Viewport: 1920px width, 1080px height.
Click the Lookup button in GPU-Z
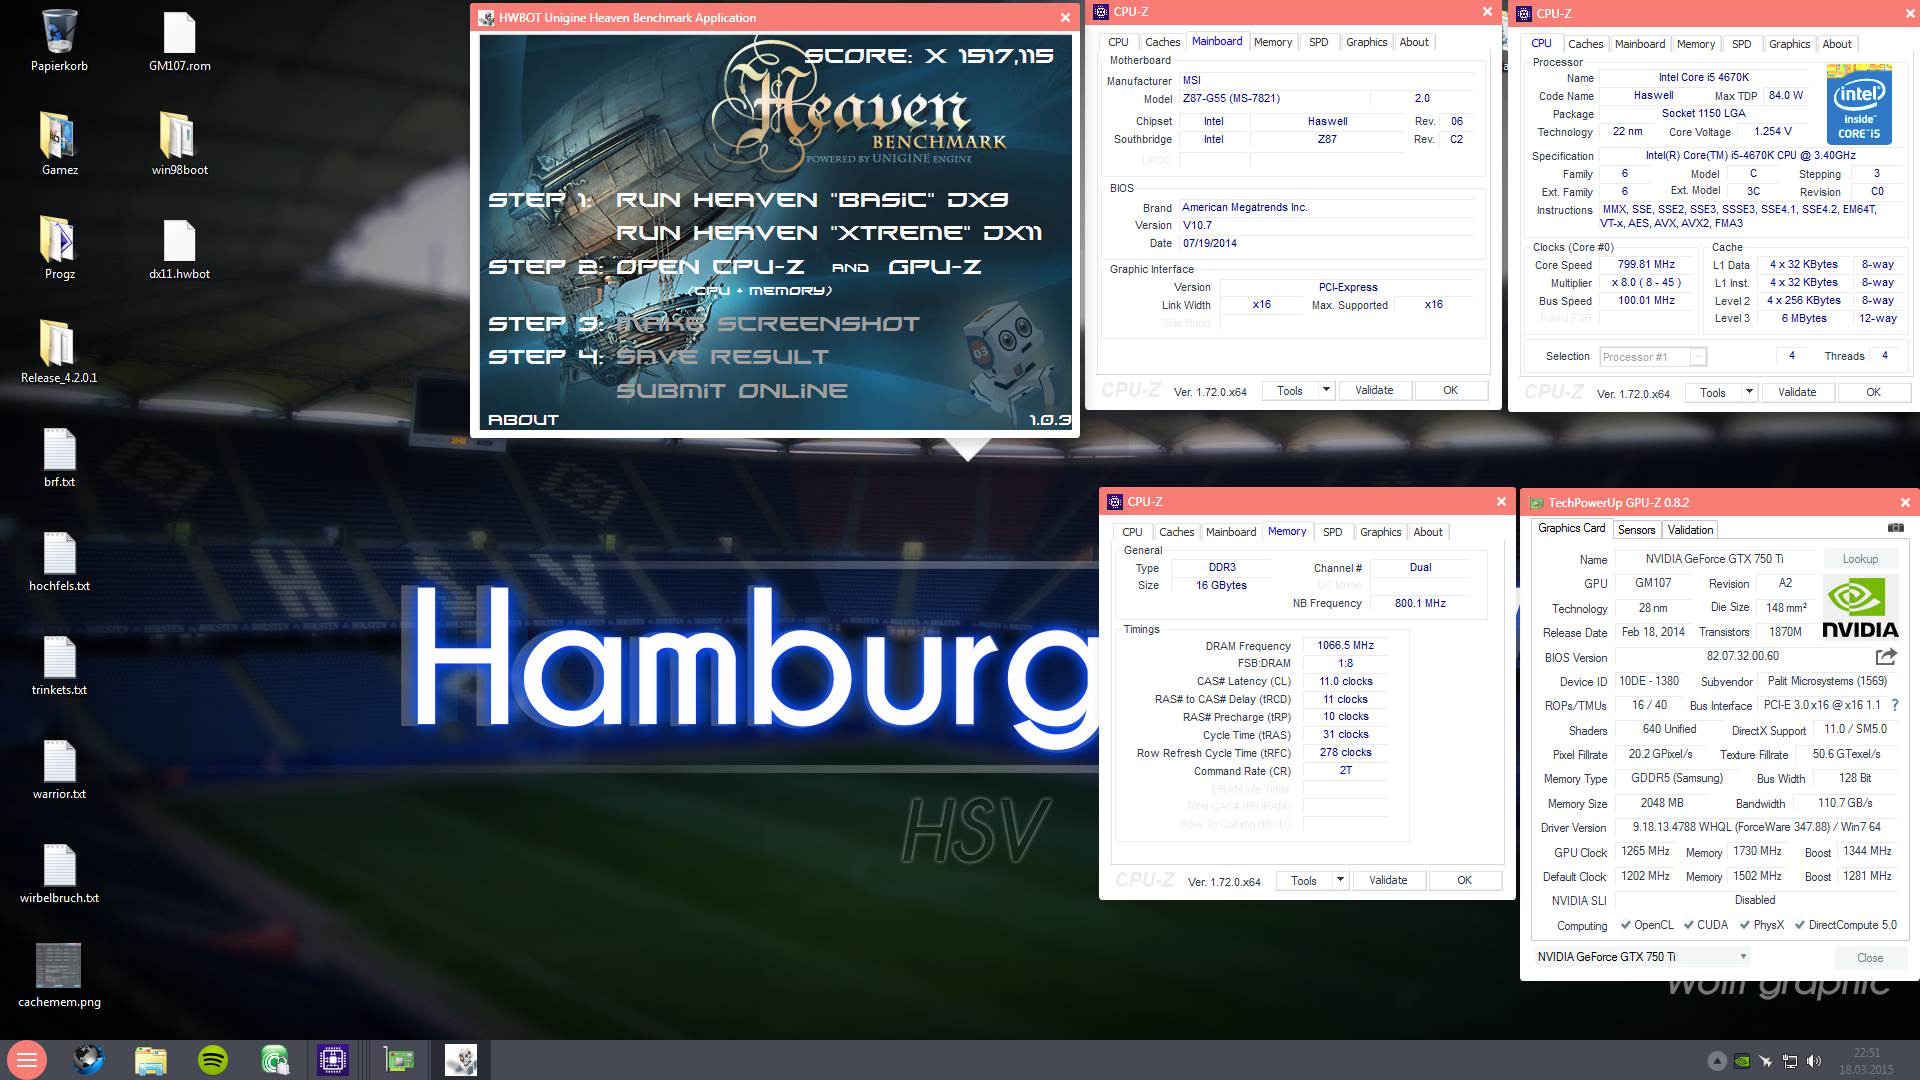coord(1860,559)
